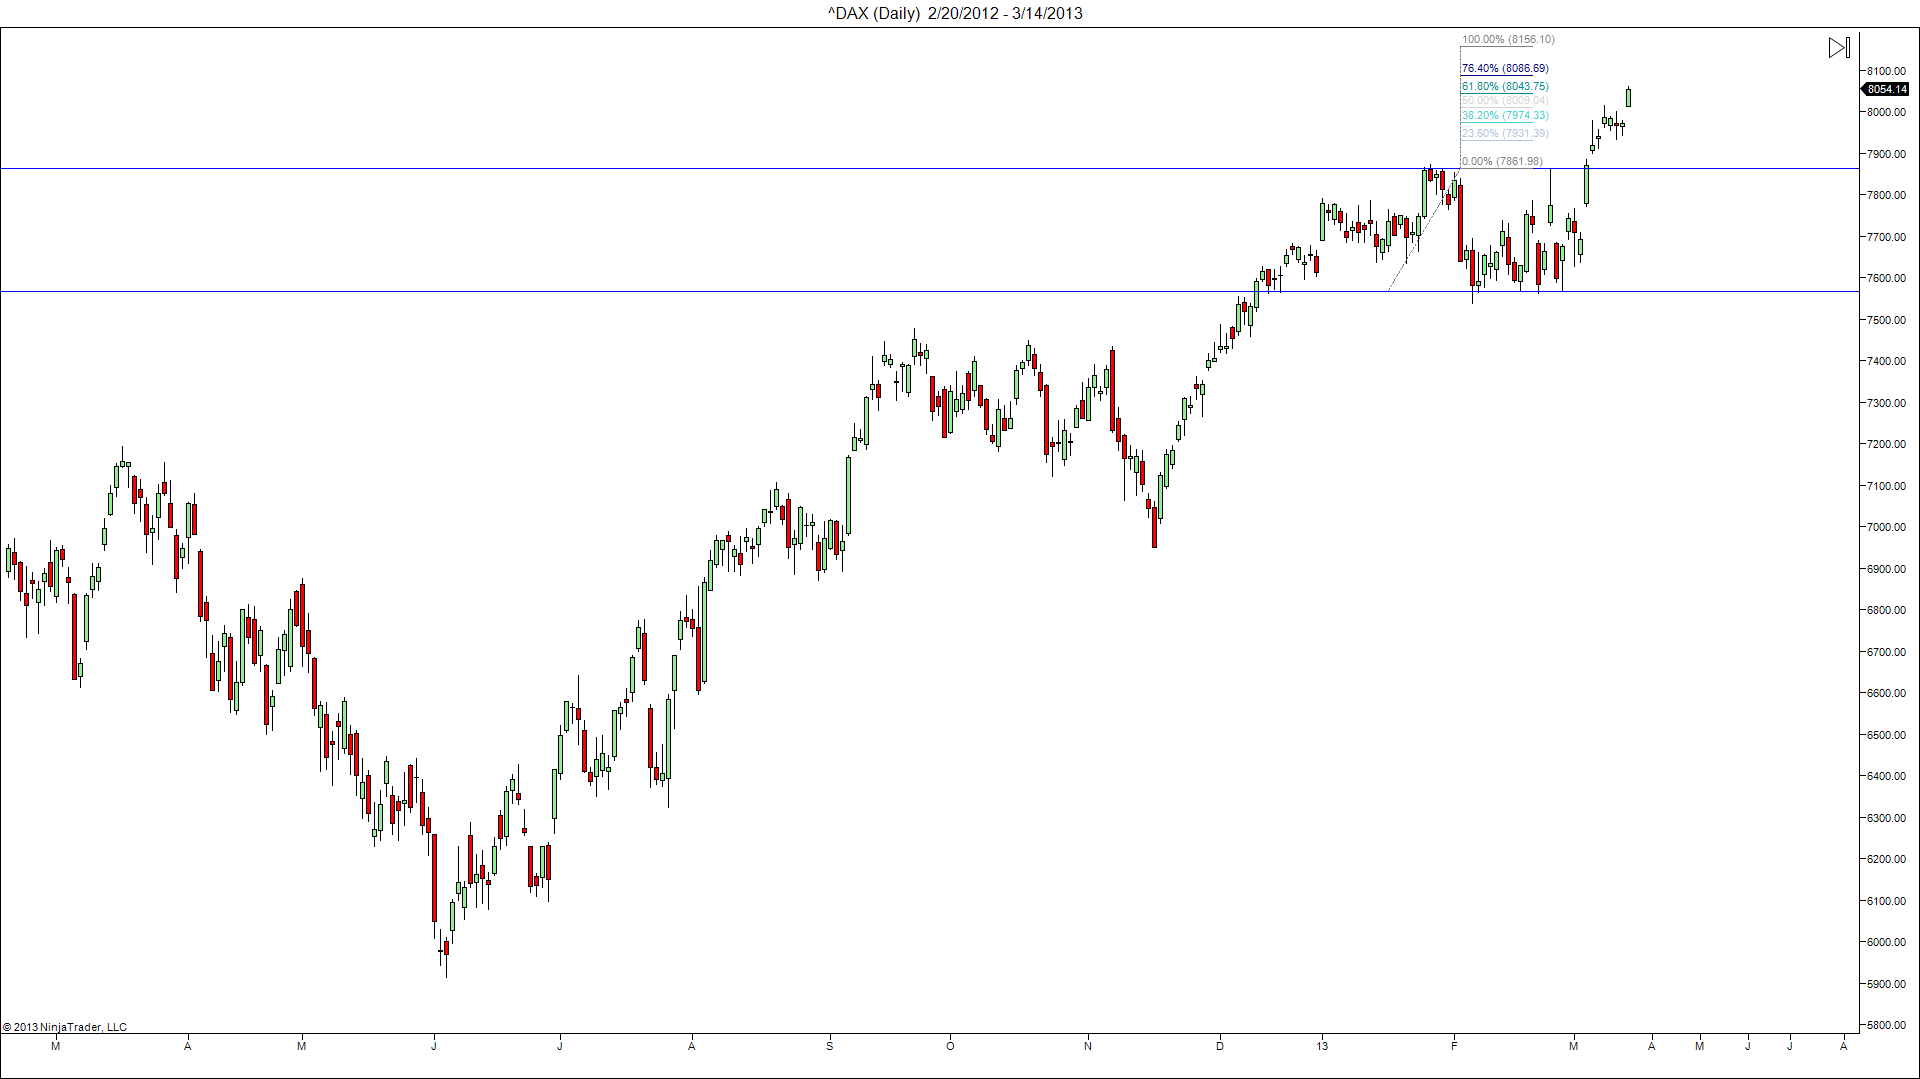Click the 6600.00 price axis label
Image resolution: width=1920 pixels, height=1079 pixels.
click(x=1886, y=693)
